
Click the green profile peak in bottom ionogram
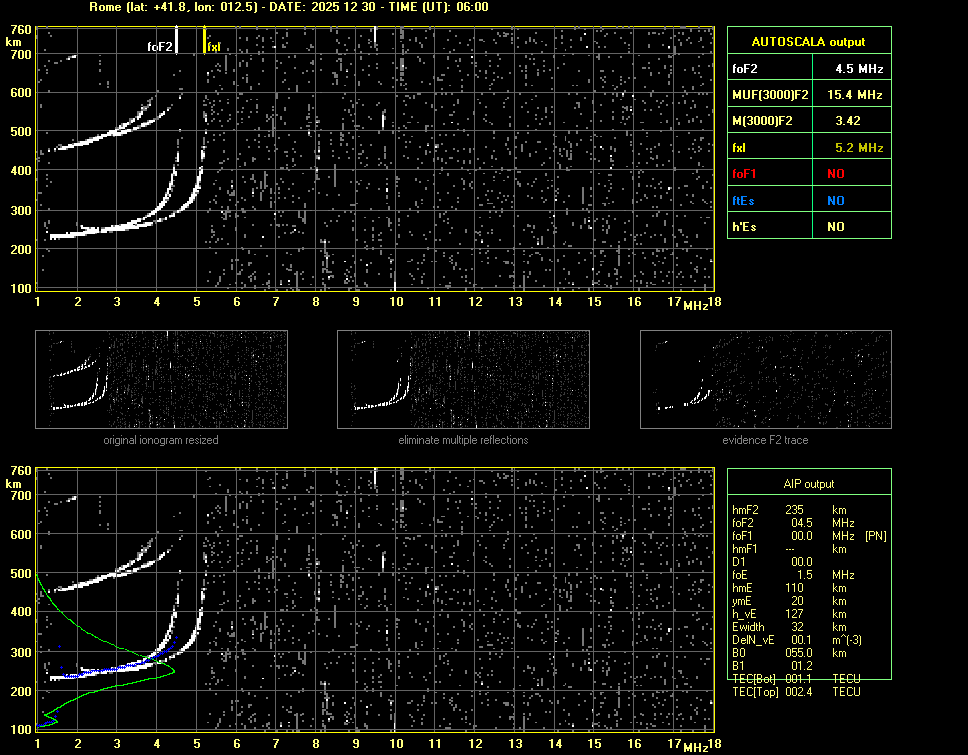(173, 671)
